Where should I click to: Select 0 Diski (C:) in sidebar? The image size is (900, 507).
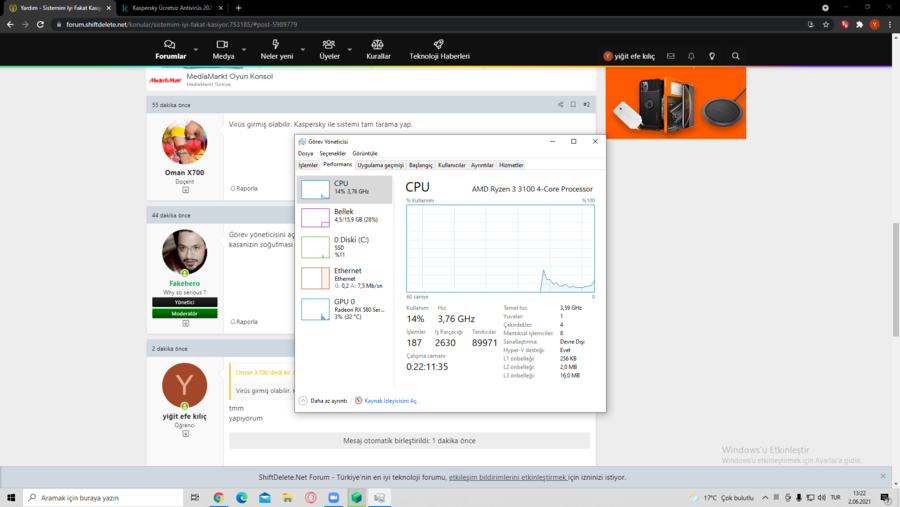click(345, 247)
